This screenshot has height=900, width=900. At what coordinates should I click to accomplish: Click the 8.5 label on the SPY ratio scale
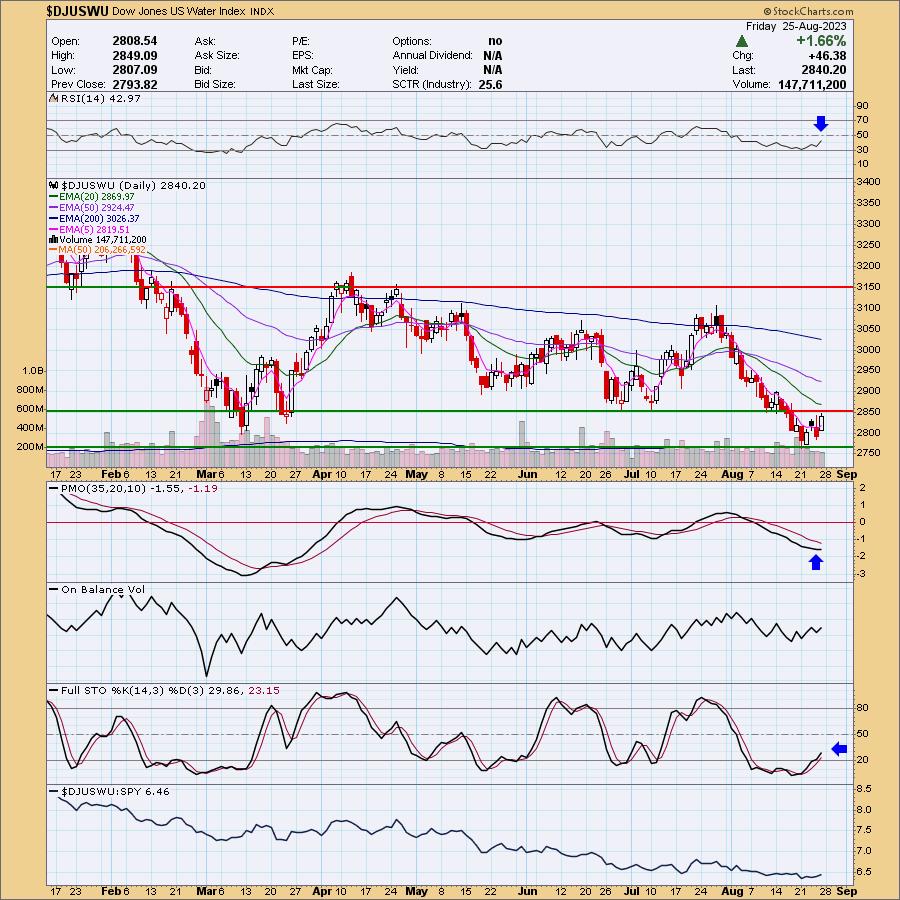[864, 789]
